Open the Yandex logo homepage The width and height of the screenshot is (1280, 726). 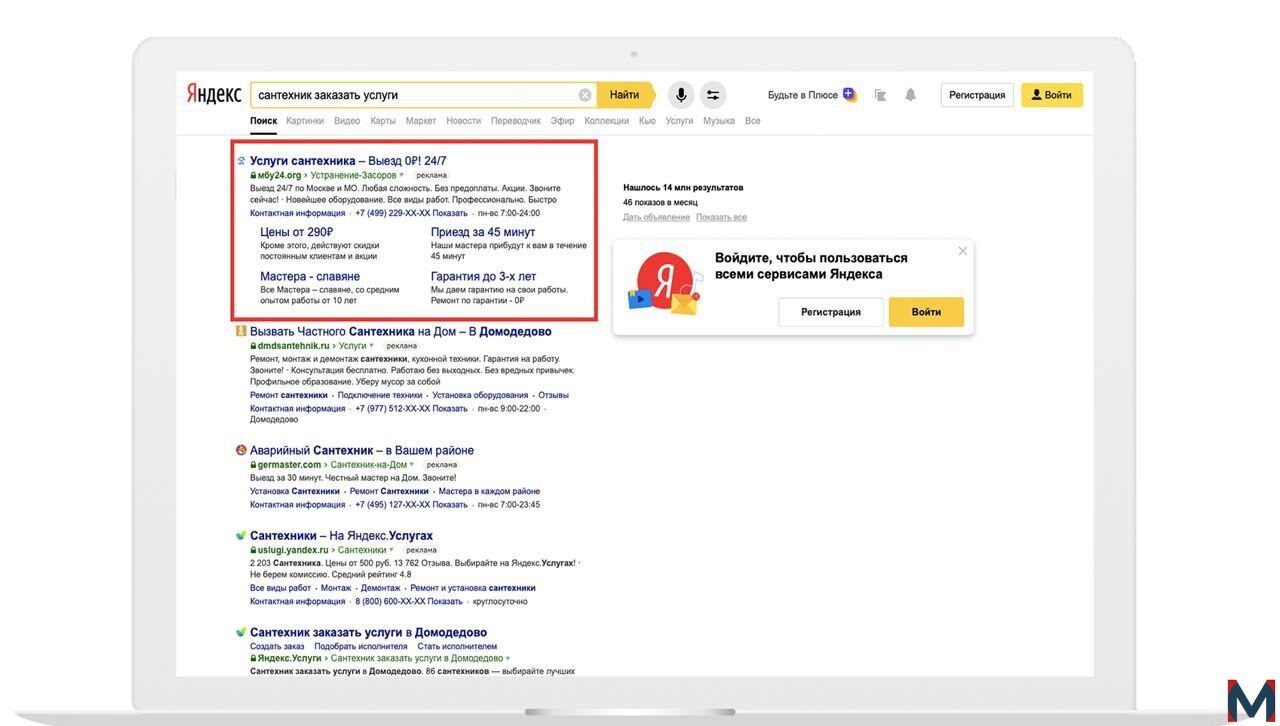click(x=214, y=94)
